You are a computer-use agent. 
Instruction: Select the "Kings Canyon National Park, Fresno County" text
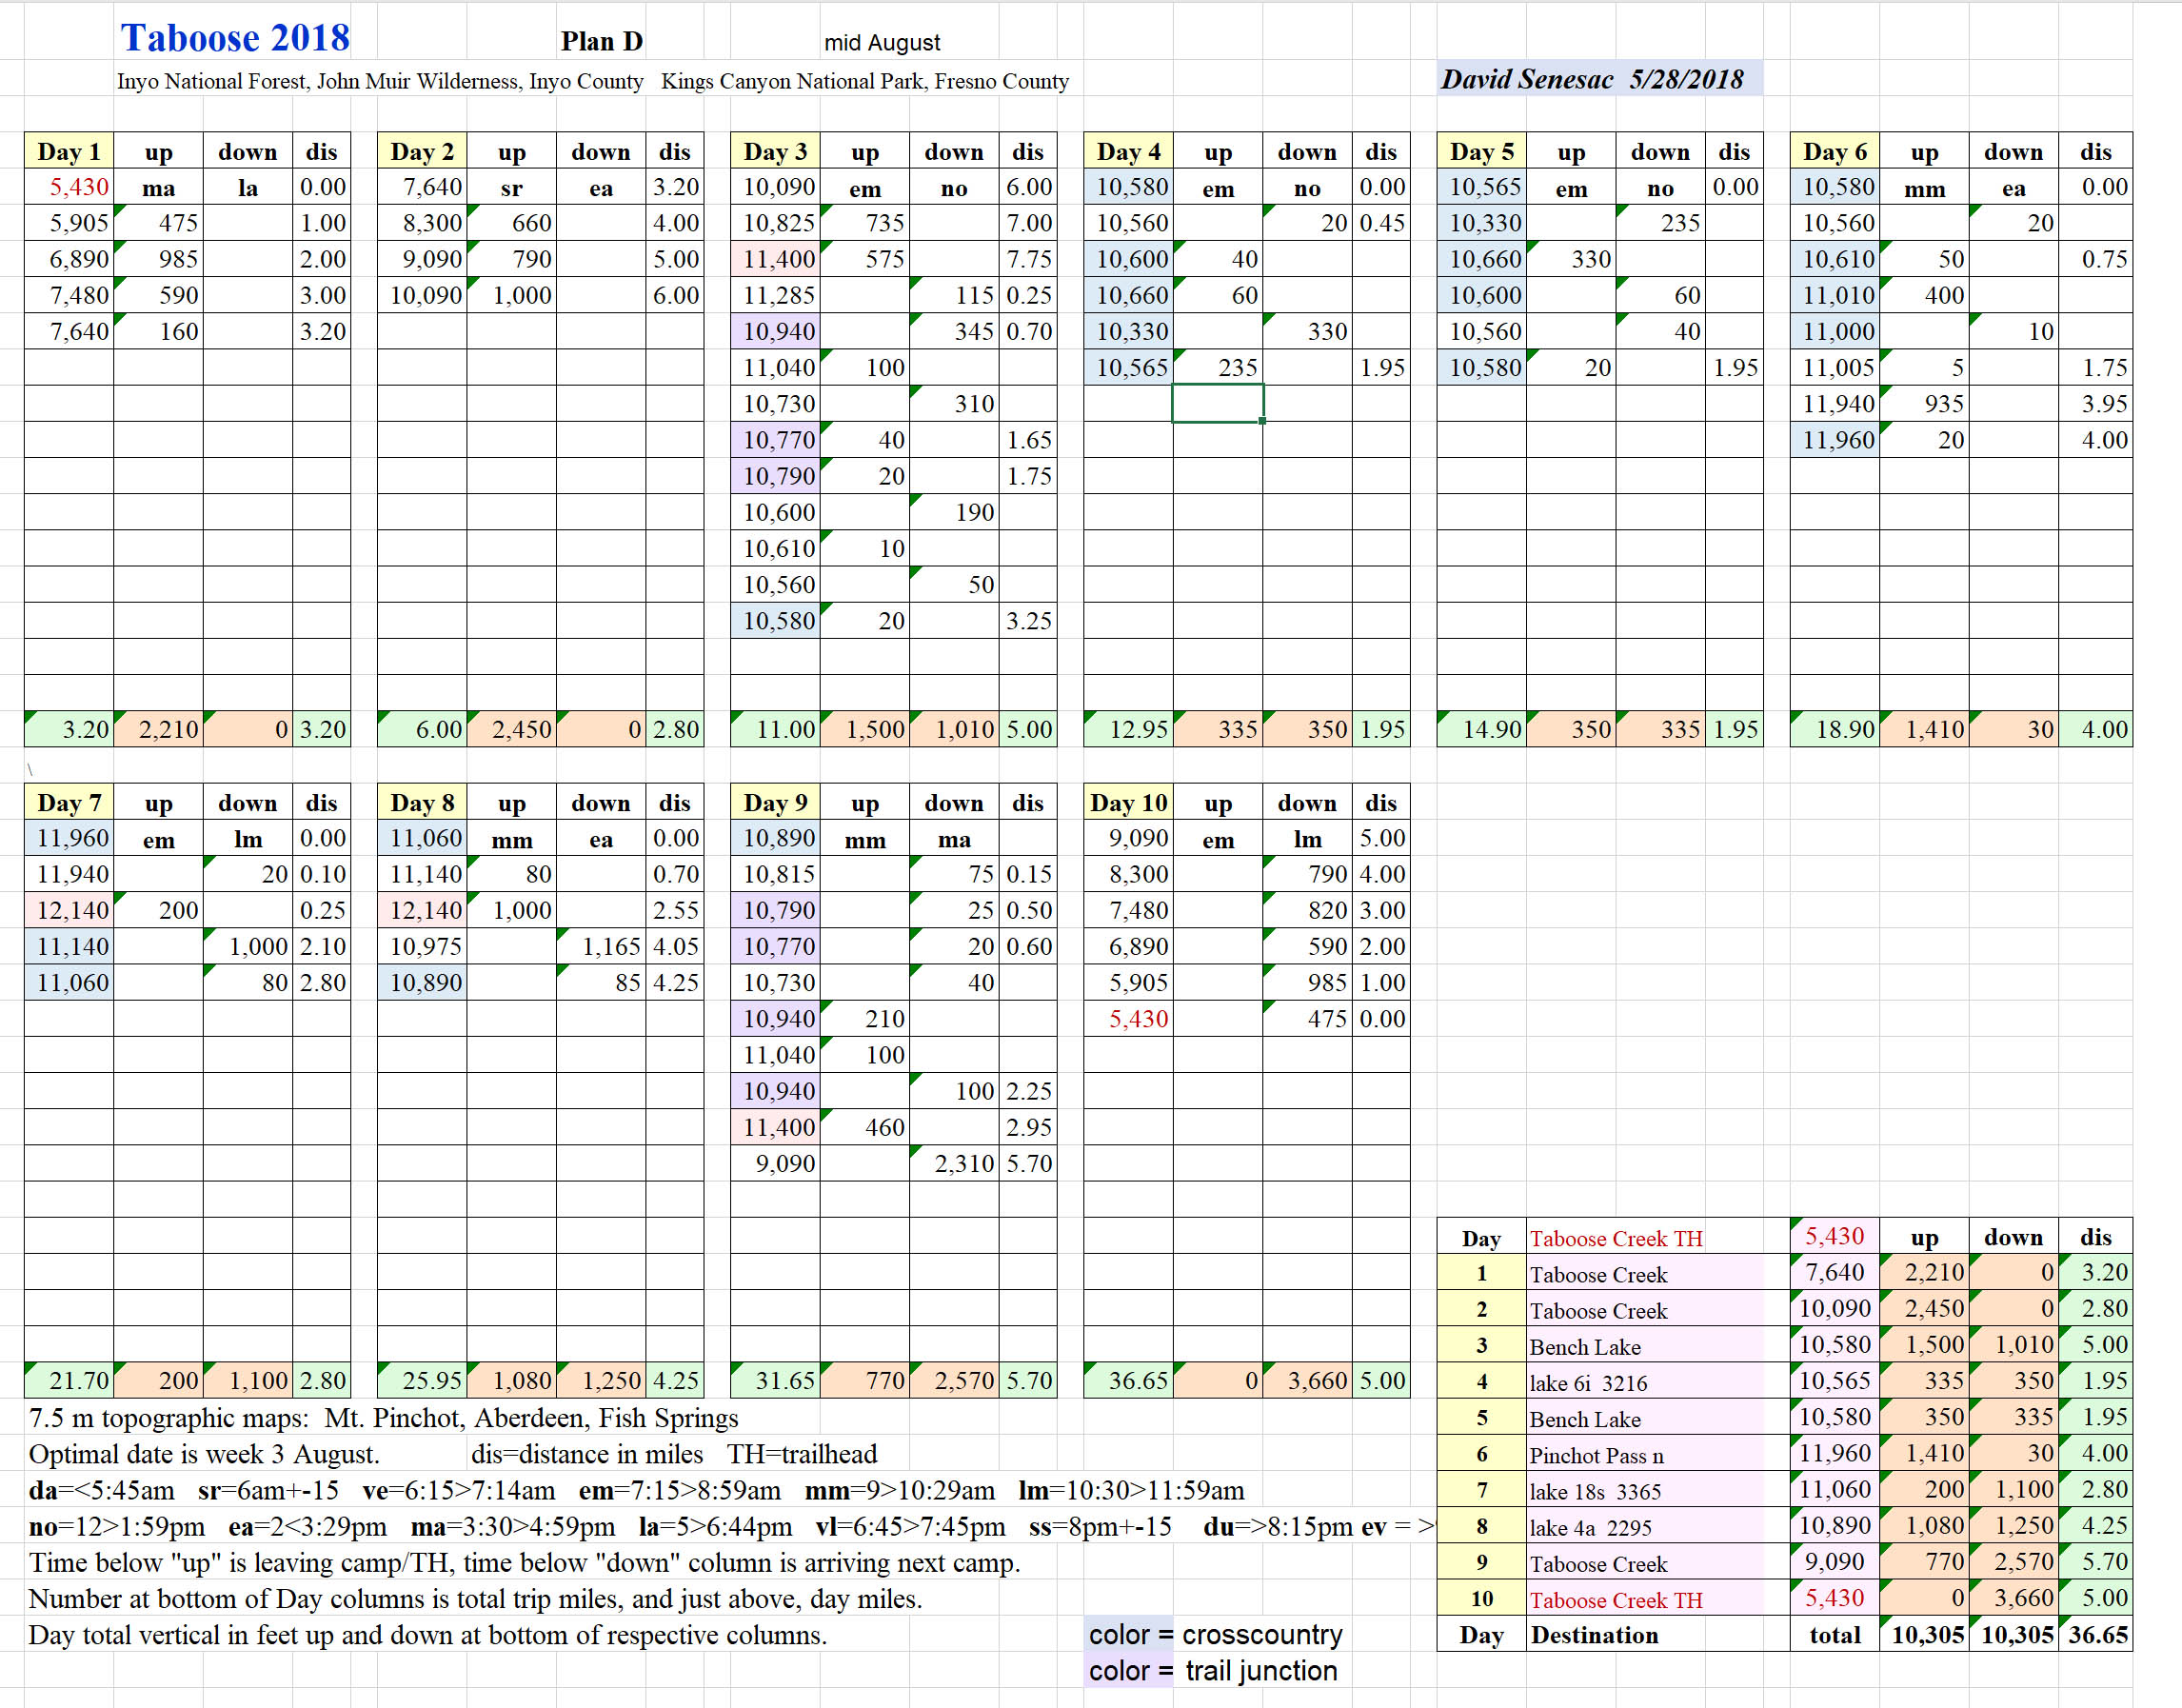(x=864, y=81)
